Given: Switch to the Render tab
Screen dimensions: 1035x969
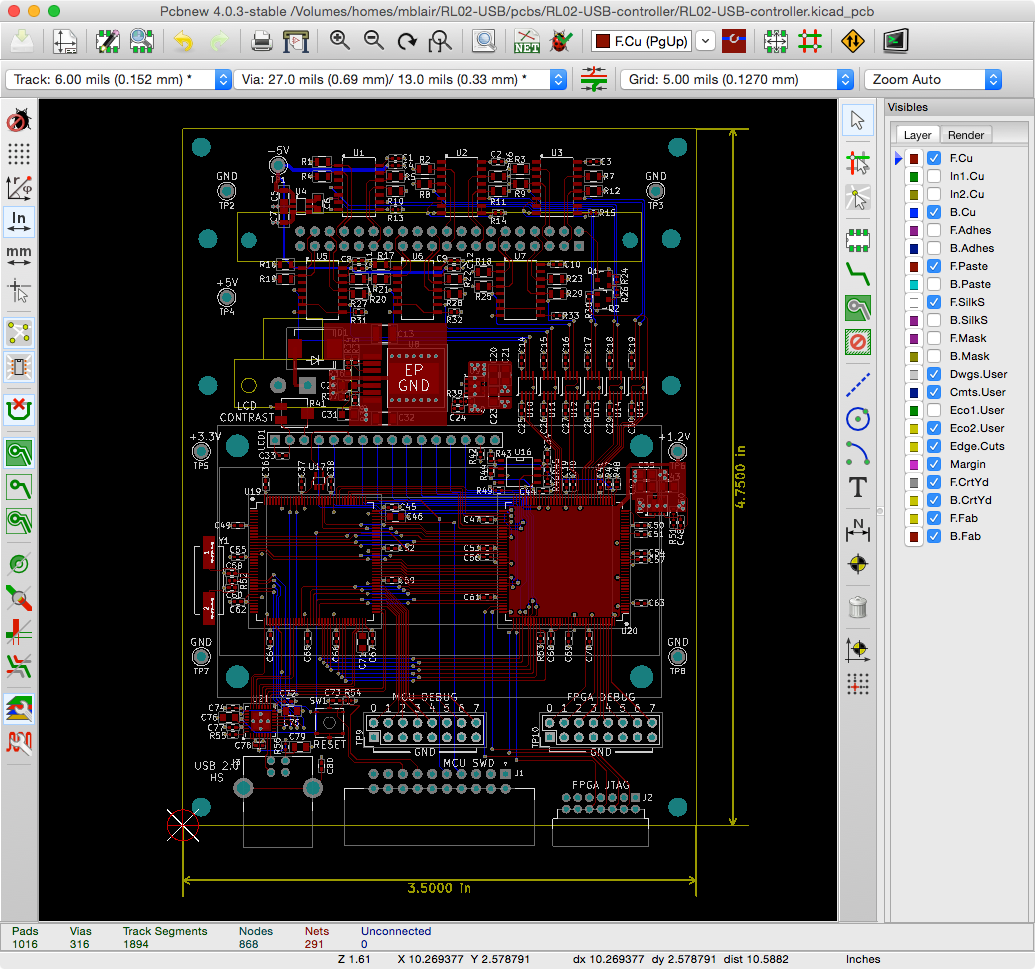Looking at the screenshot, I should (x=965, y=135).
